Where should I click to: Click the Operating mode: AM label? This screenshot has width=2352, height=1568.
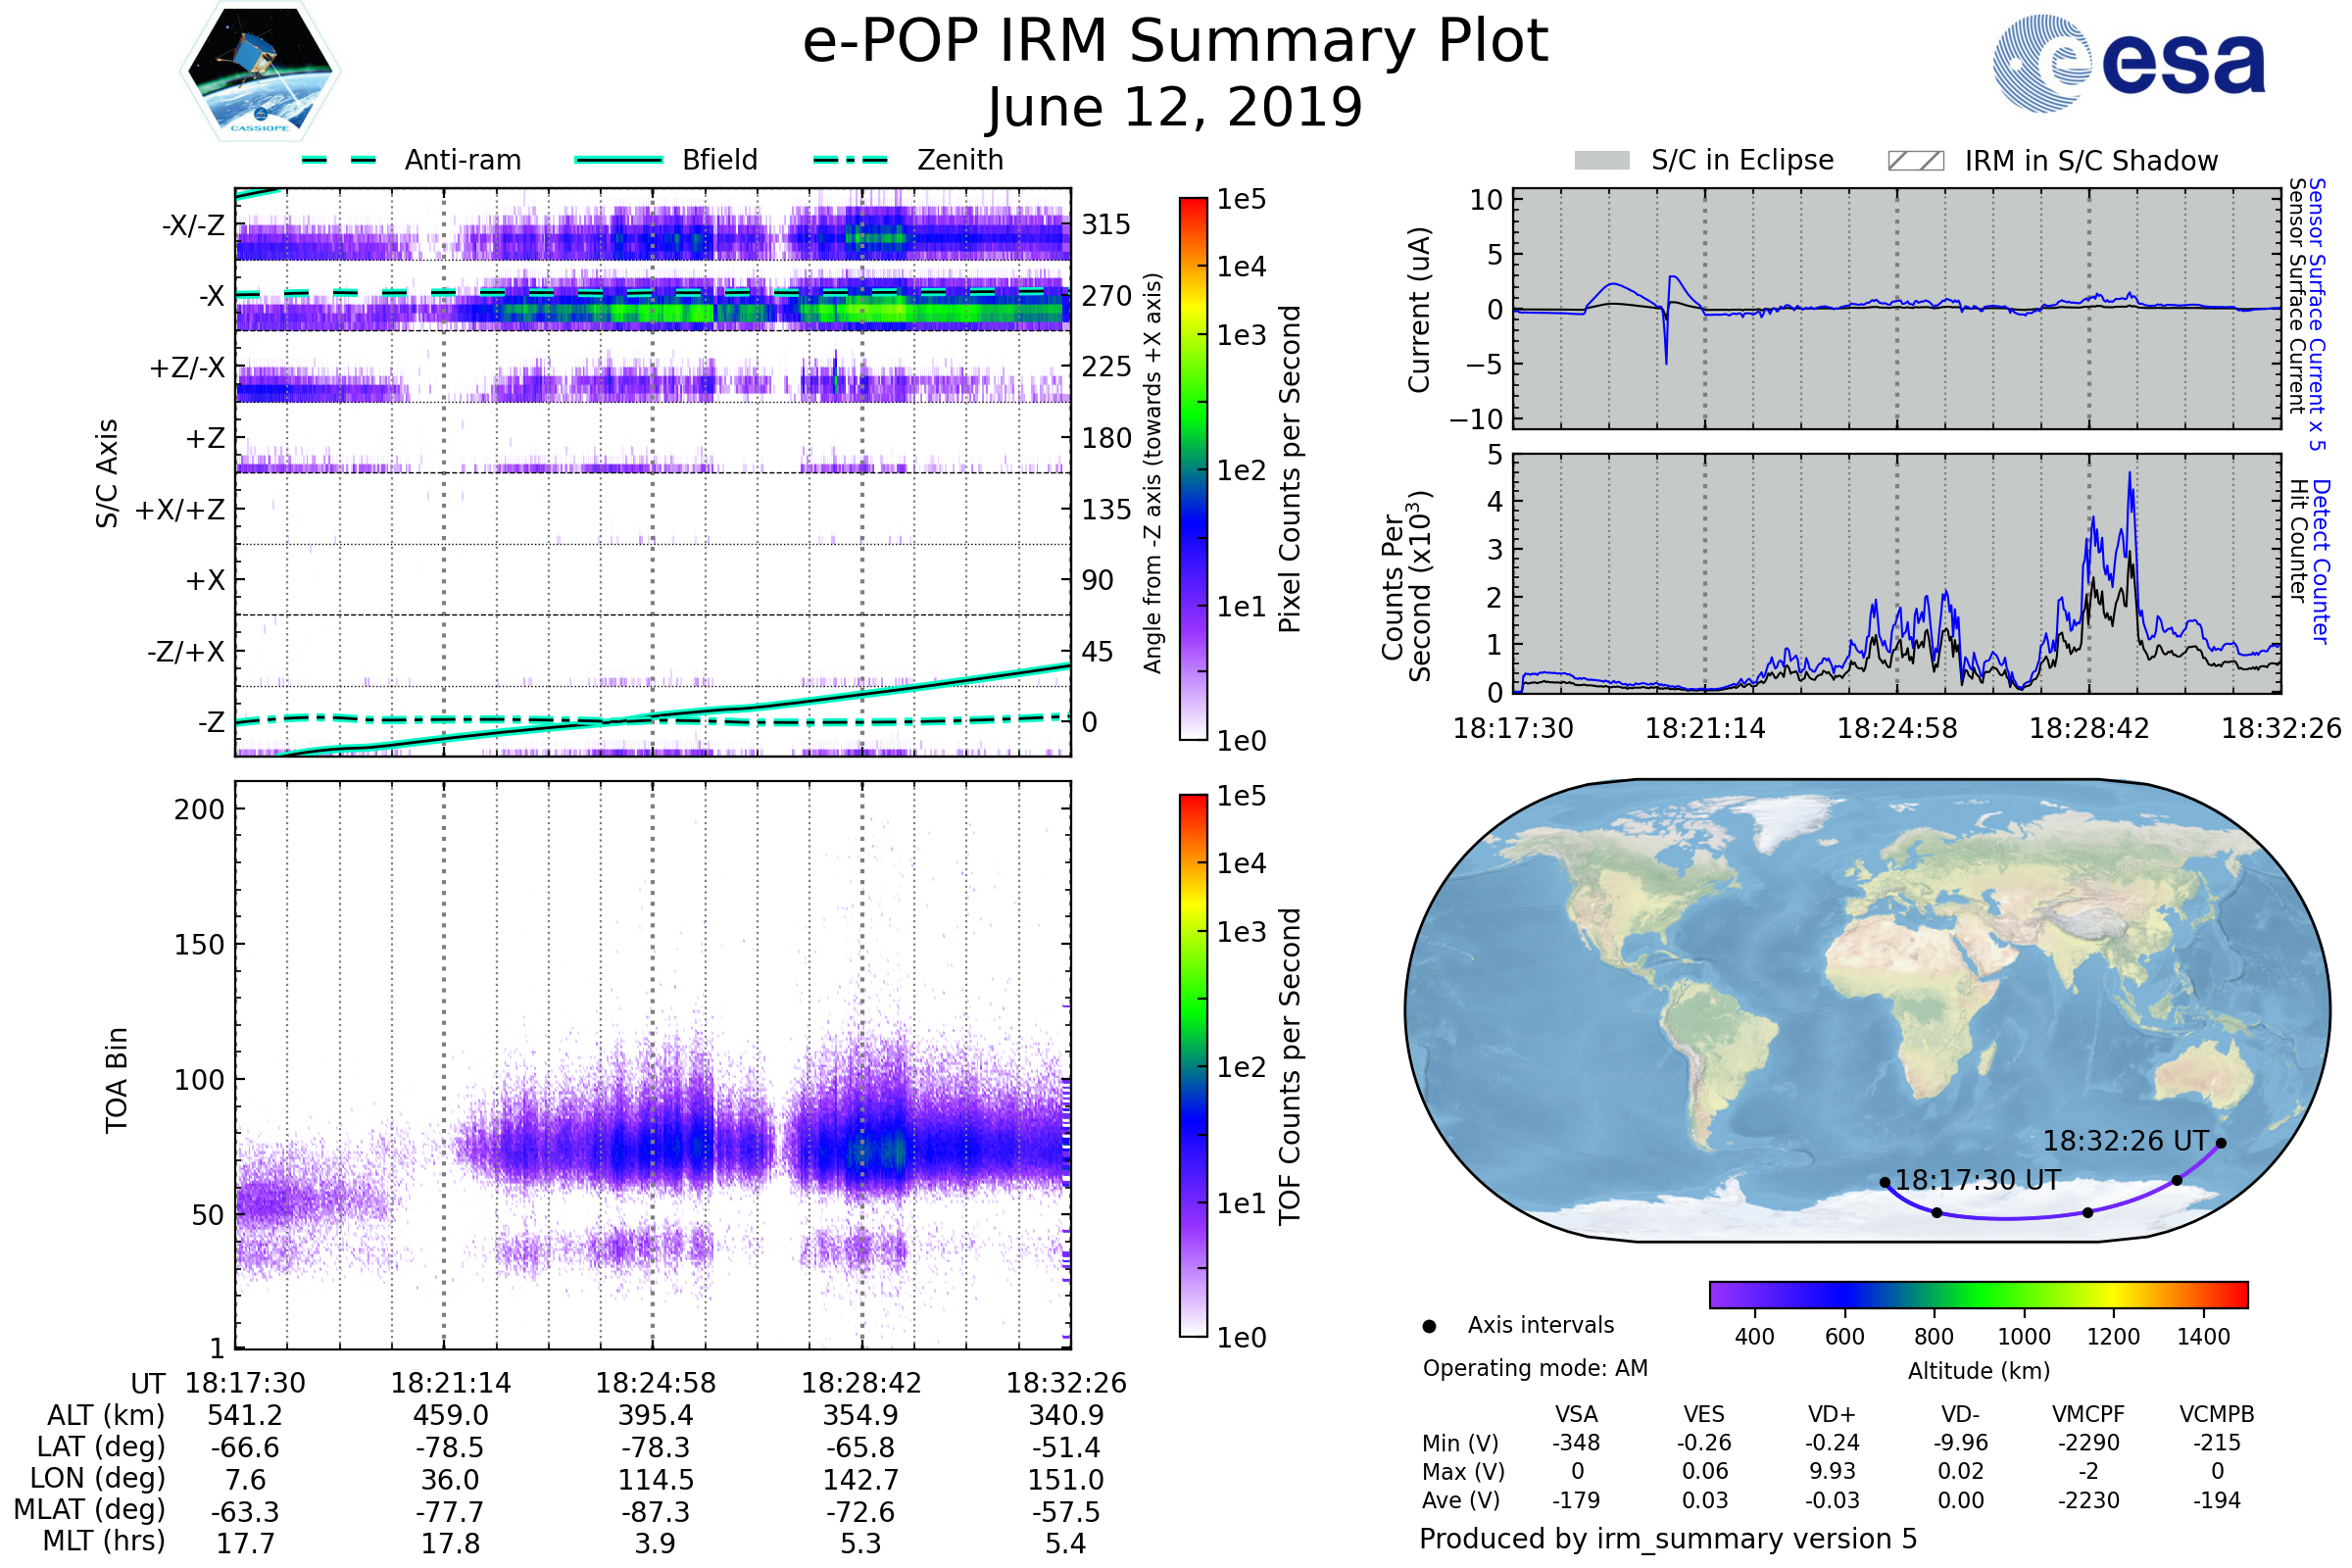pyautogui.click(x=1535, y=1368)
